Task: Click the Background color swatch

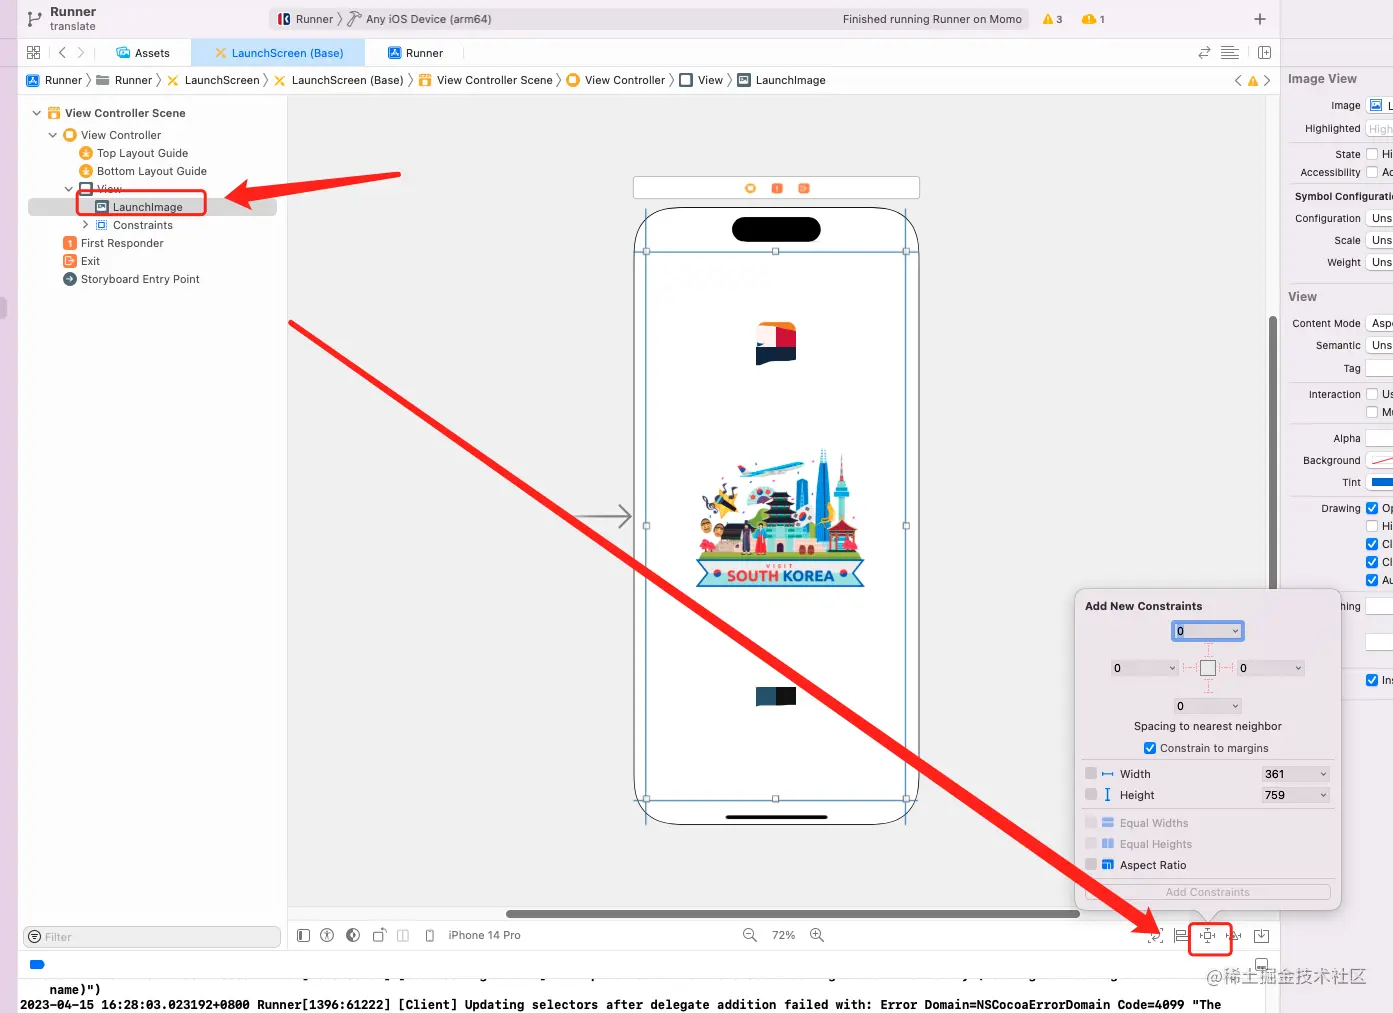Action: click(1380, 460)
